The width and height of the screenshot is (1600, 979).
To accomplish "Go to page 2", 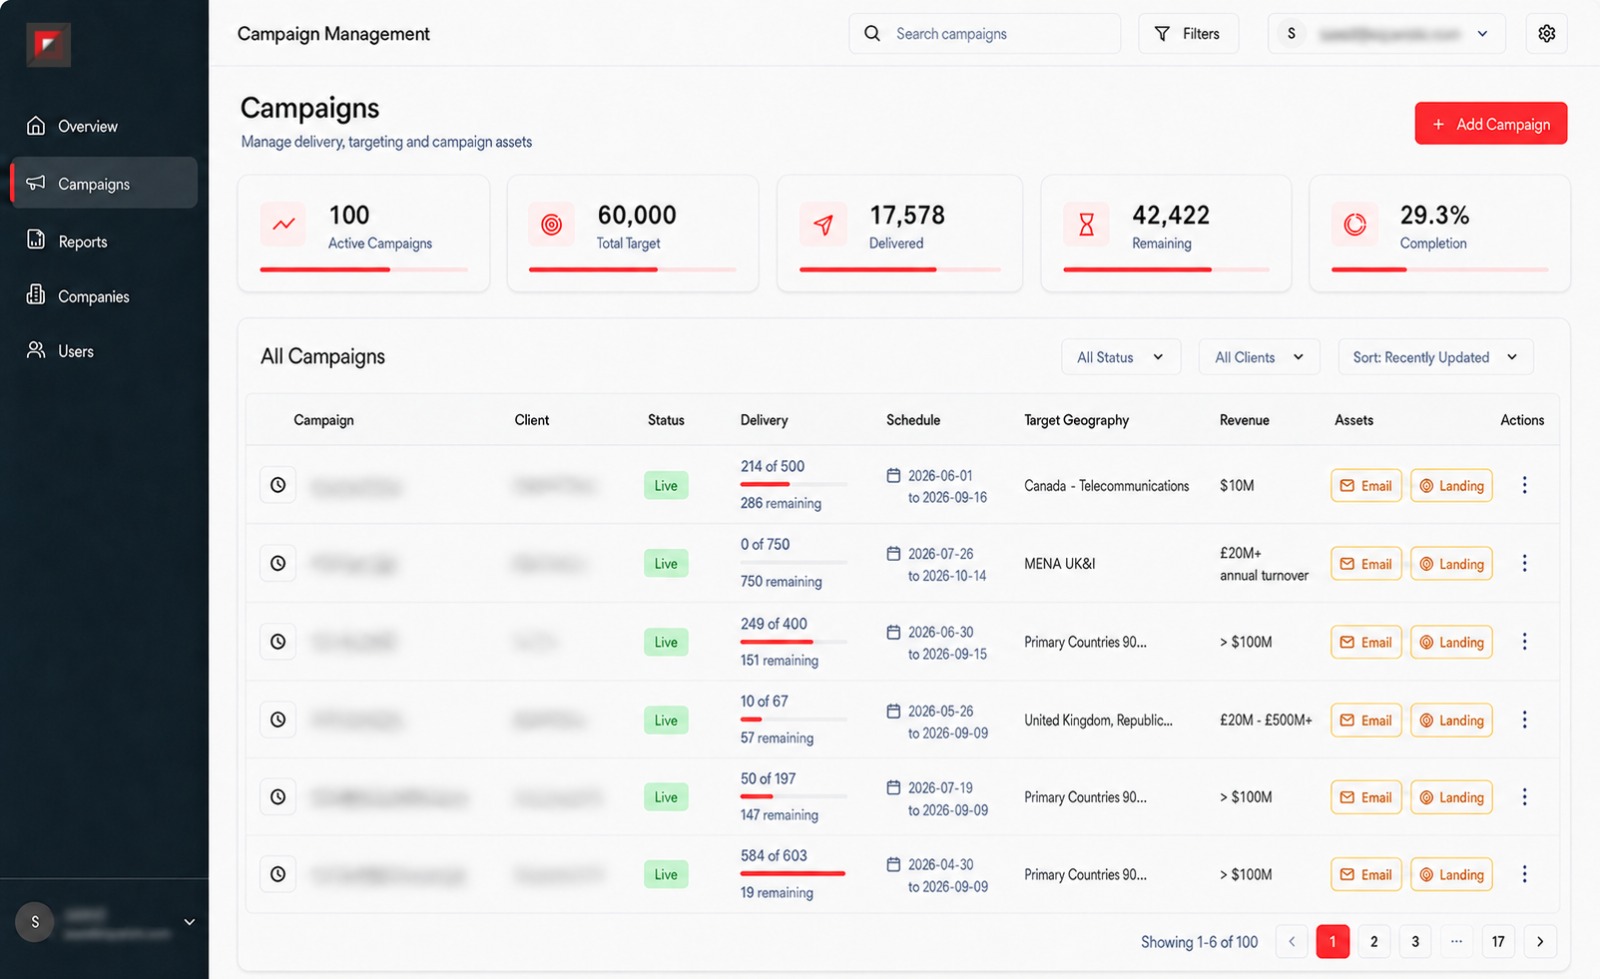I will (x=1374, y=941).
